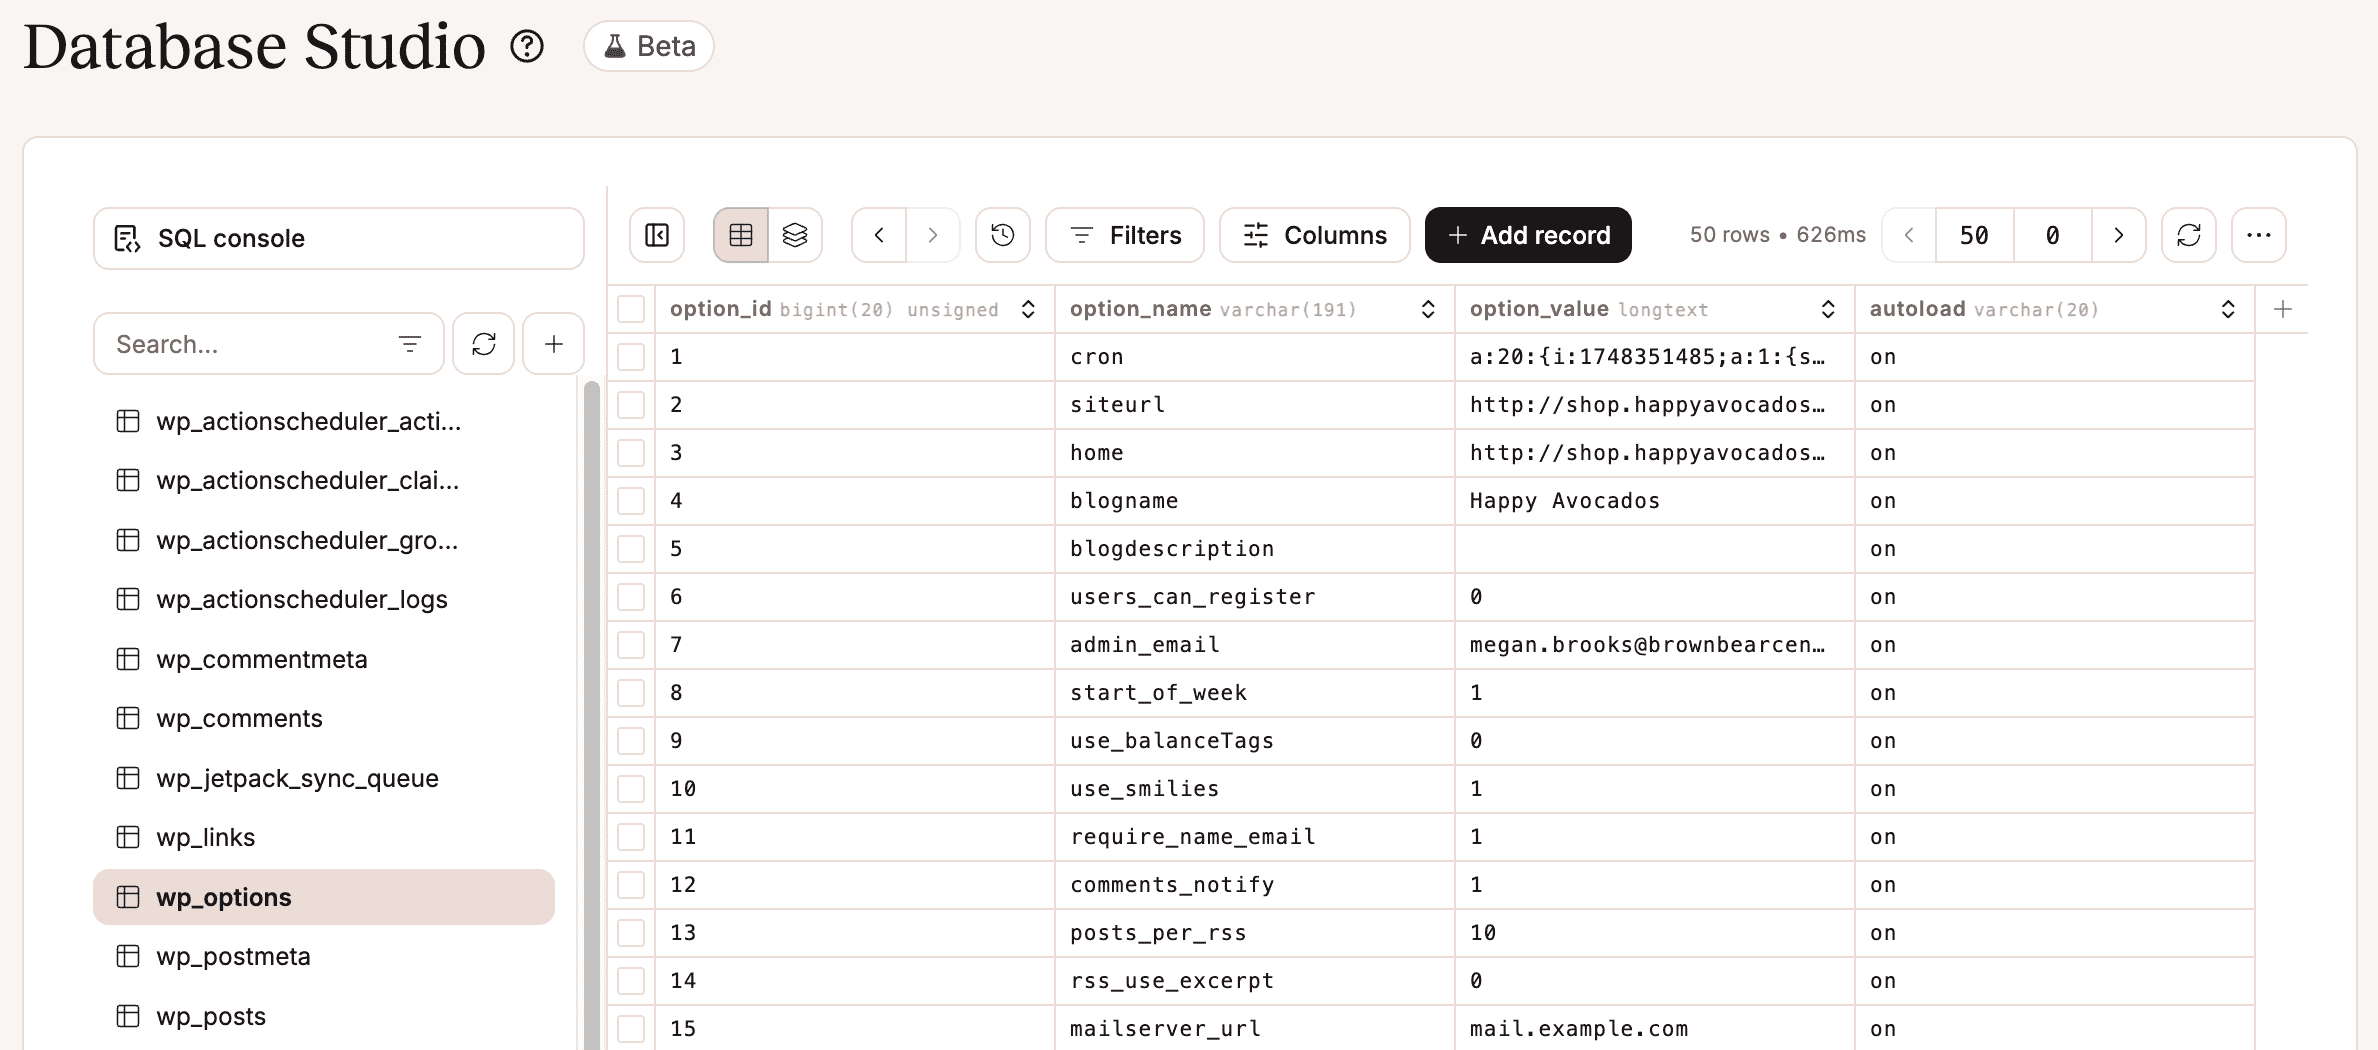Select the wp_options table
Viewport: 2378px width, 1050px height.
324,897
